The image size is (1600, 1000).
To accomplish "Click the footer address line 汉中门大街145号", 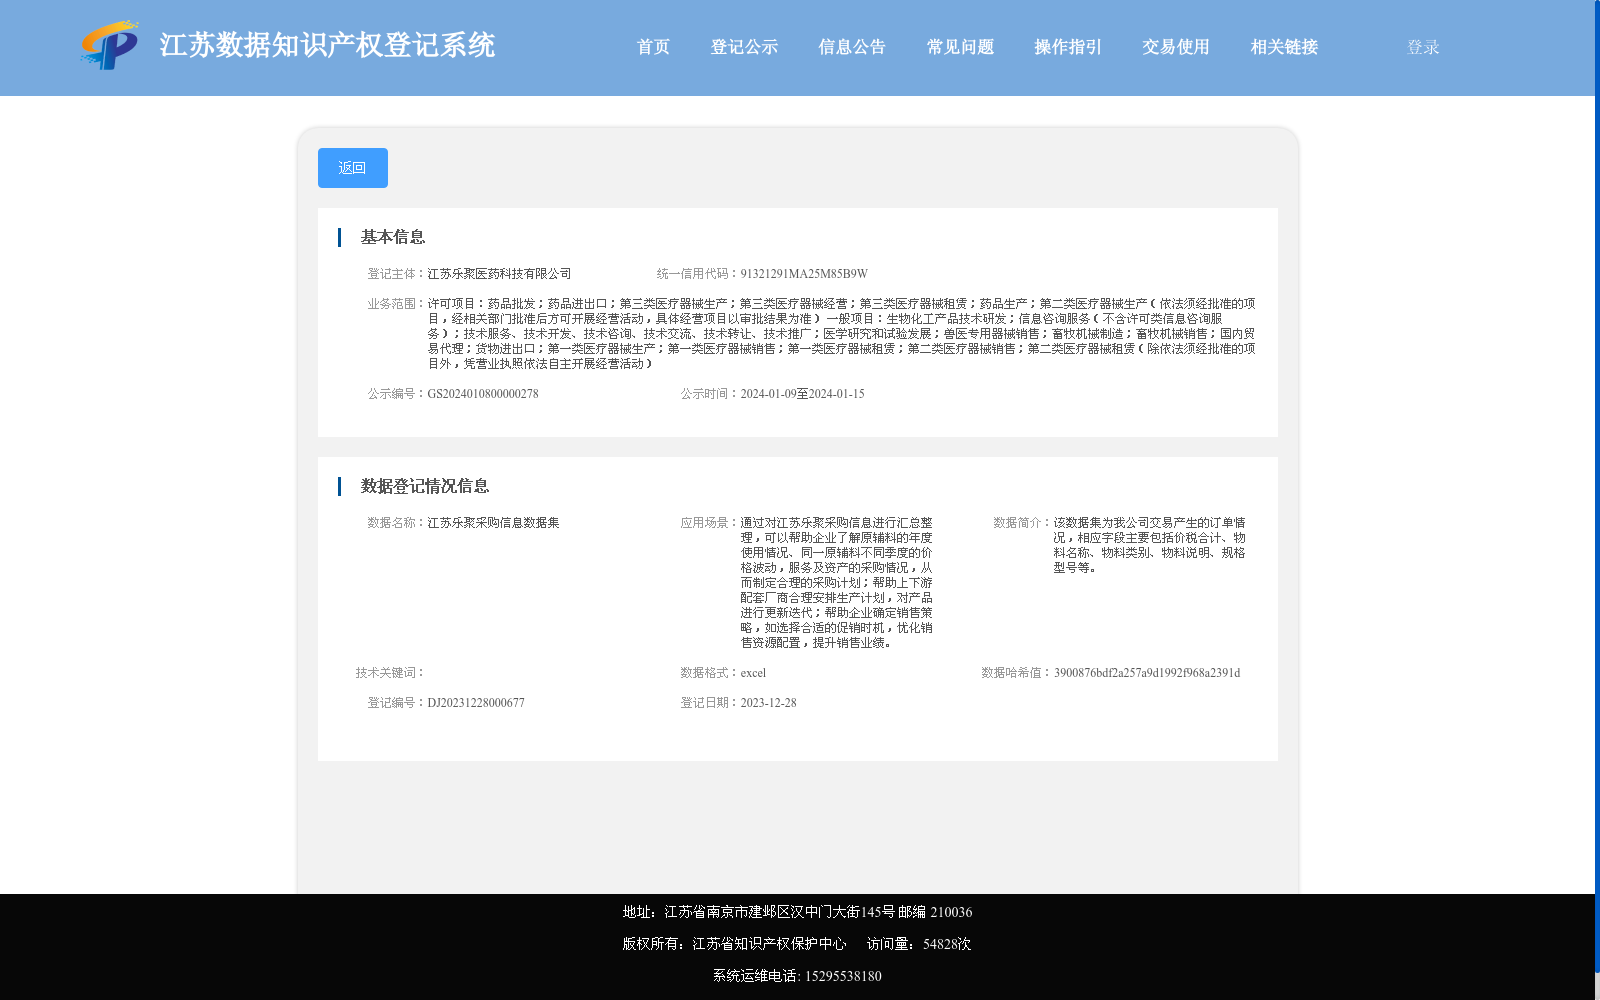I will click(x=797, y=912).
